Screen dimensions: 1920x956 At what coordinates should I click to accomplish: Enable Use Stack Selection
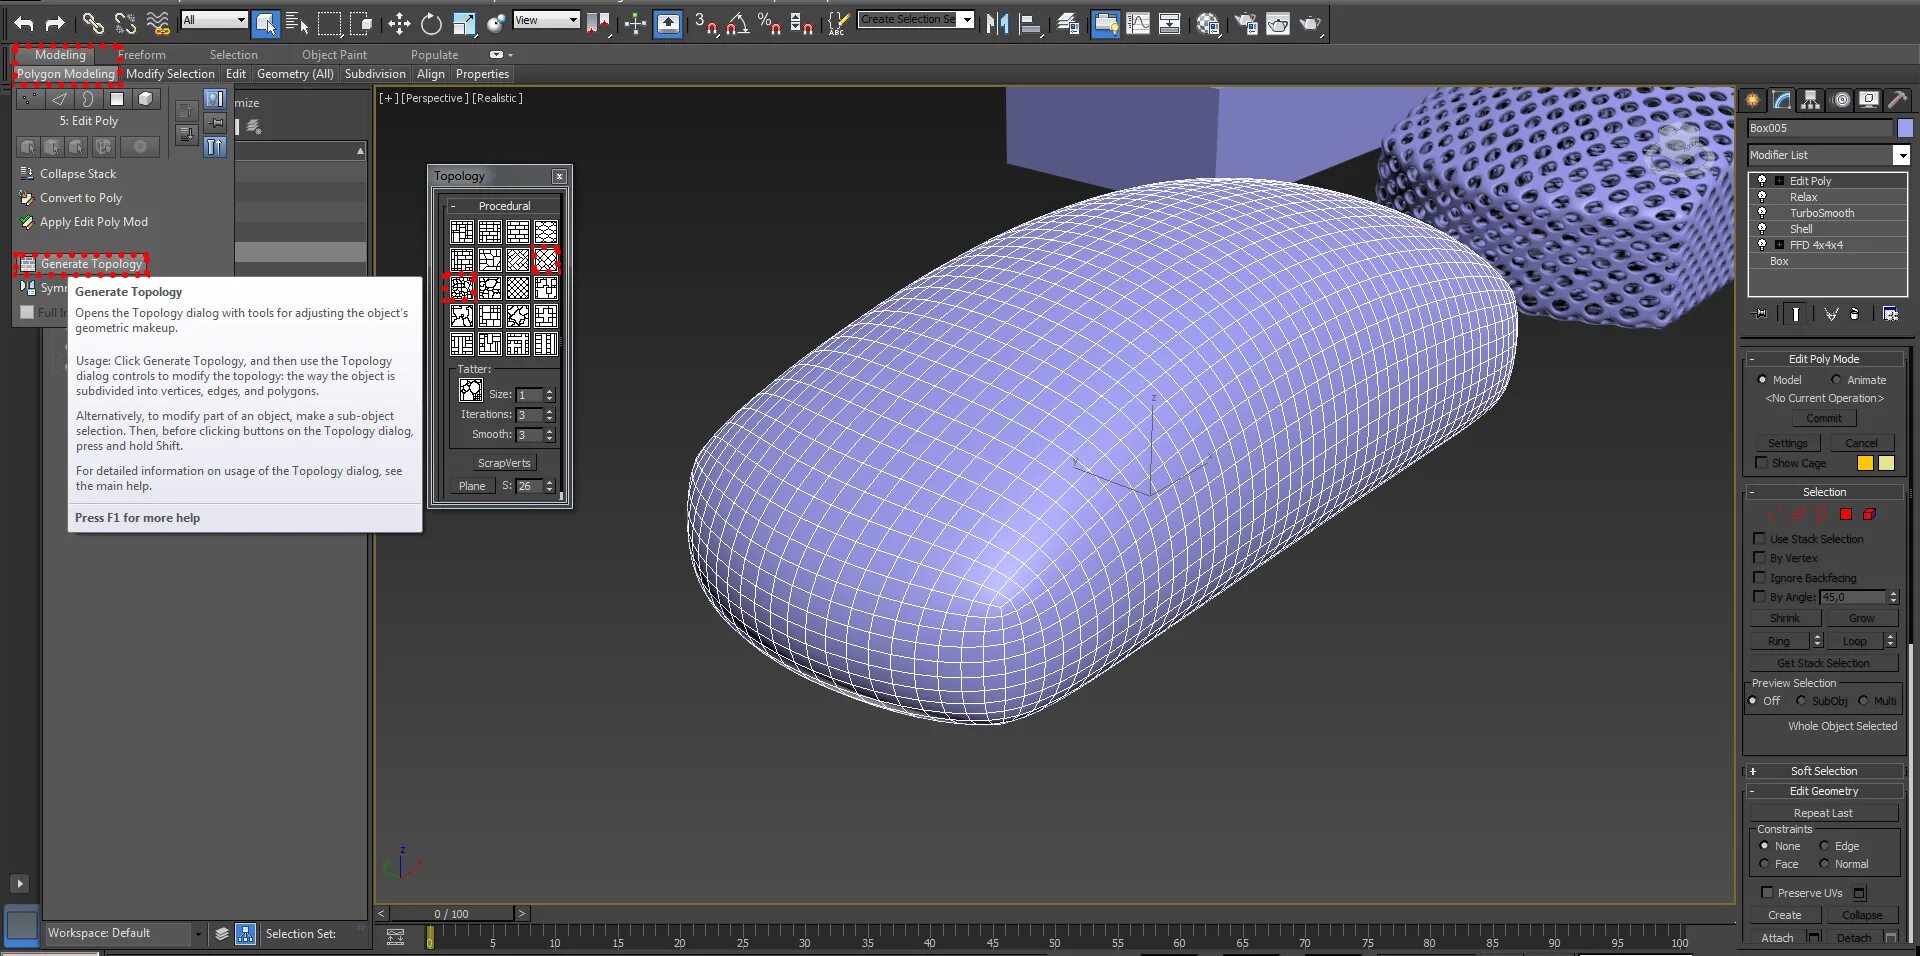coord(1760,538)
